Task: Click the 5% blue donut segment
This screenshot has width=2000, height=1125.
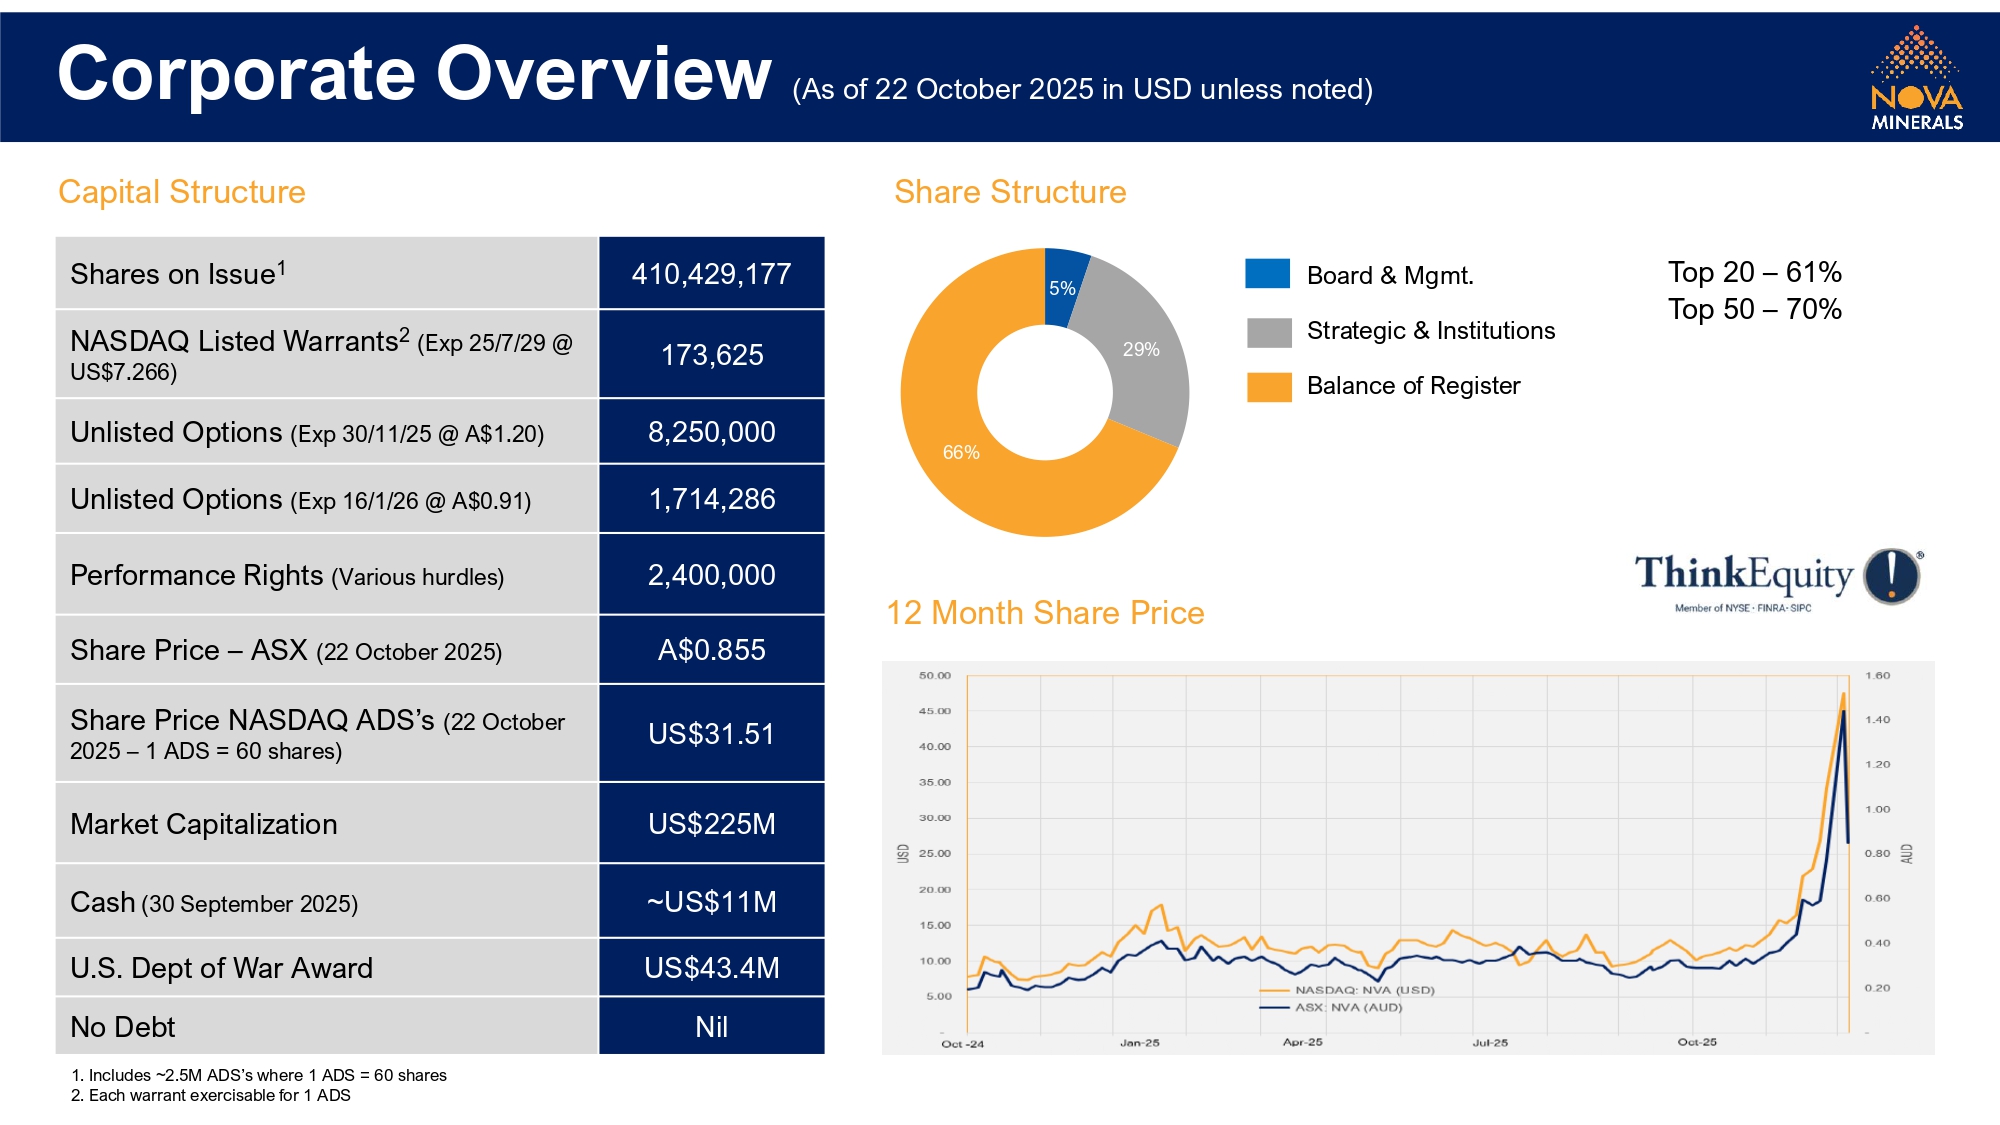Action: click(x=1061, y=288)
